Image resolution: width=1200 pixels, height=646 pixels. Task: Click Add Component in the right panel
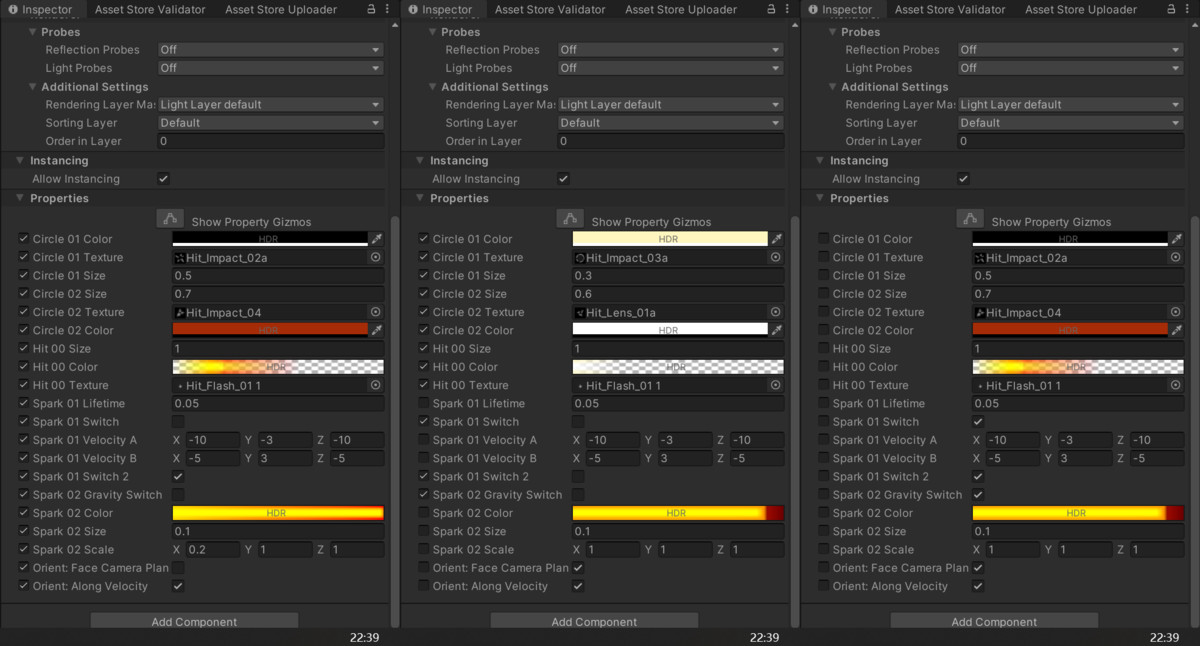[x=994, y=621]
